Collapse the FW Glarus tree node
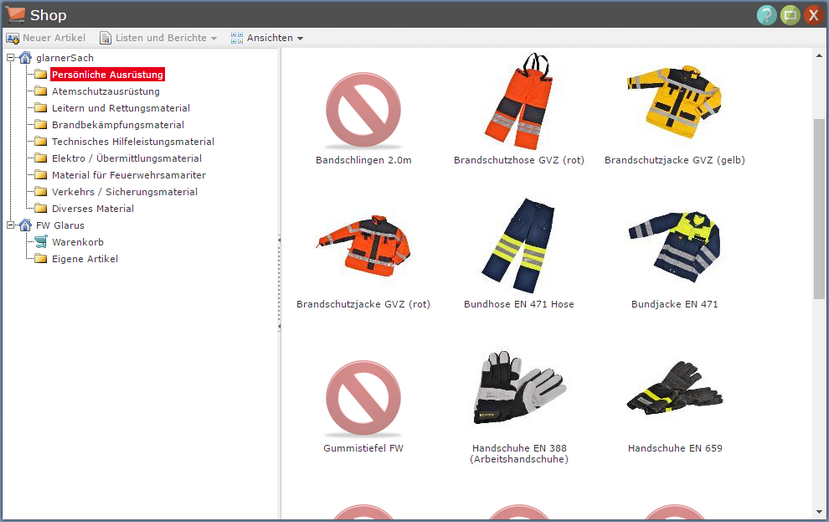This screenshot has width=829, height=522. pyautogui.click(x=11, y=225)
